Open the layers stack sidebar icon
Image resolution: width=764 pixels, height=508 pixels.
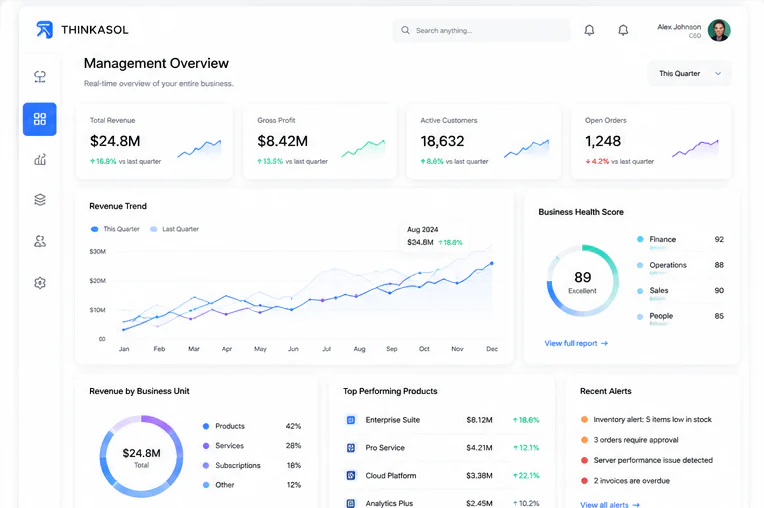(40, 200)
